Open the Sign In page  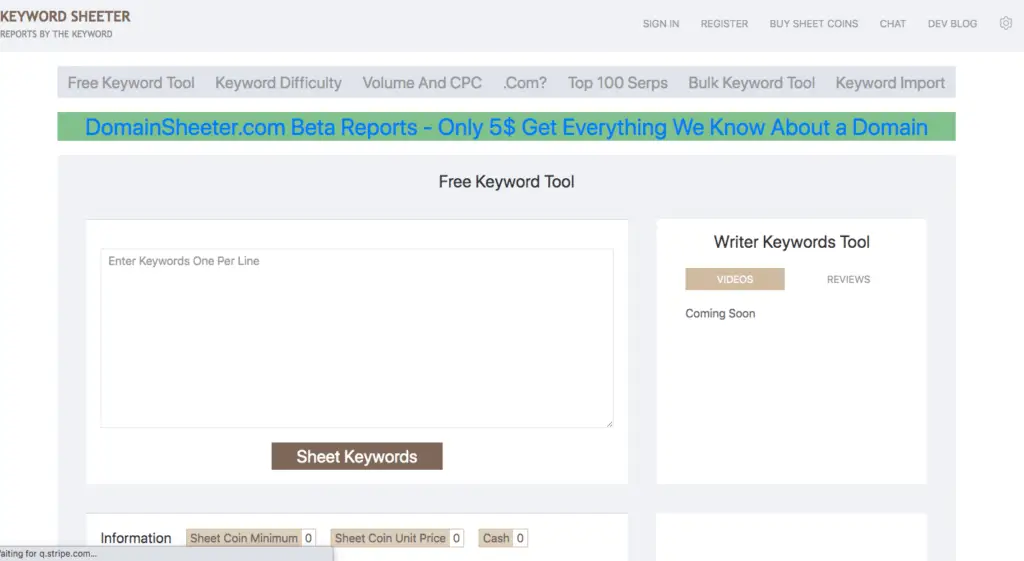661,24
